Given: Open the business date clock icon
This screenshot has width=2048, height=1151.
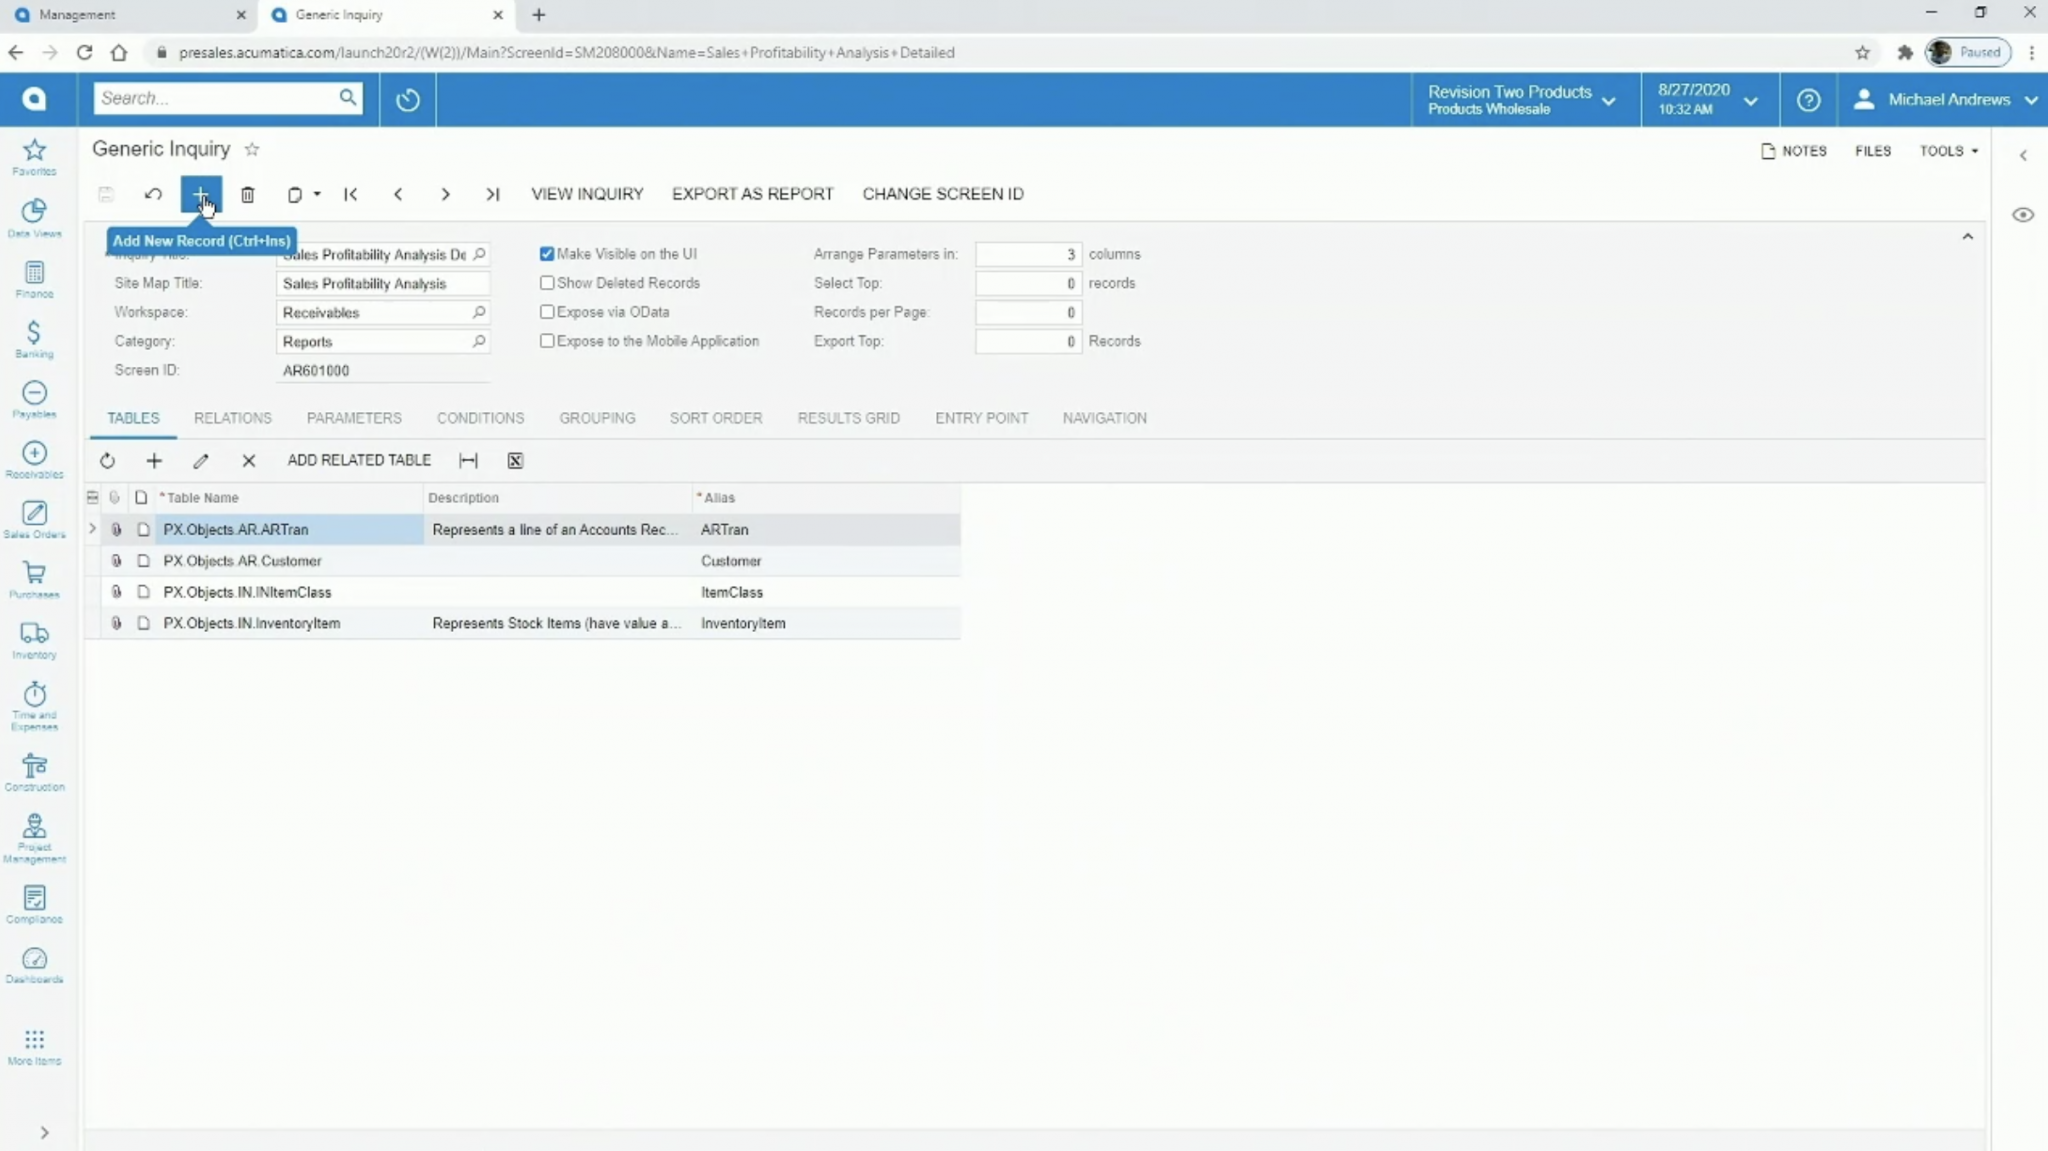Looking at the screenshot, I should point(406,99).
